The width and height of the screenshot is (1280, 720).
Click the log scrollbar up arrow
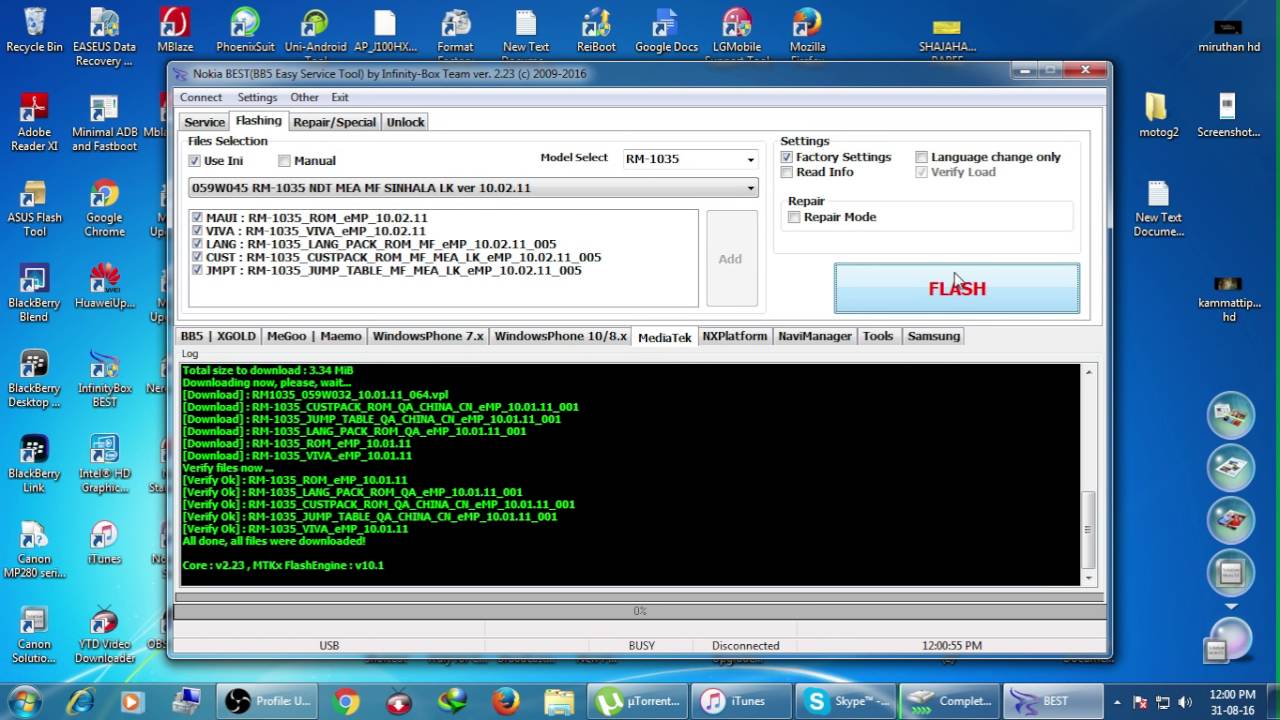pyautogui.click(x=1089, y=372)
